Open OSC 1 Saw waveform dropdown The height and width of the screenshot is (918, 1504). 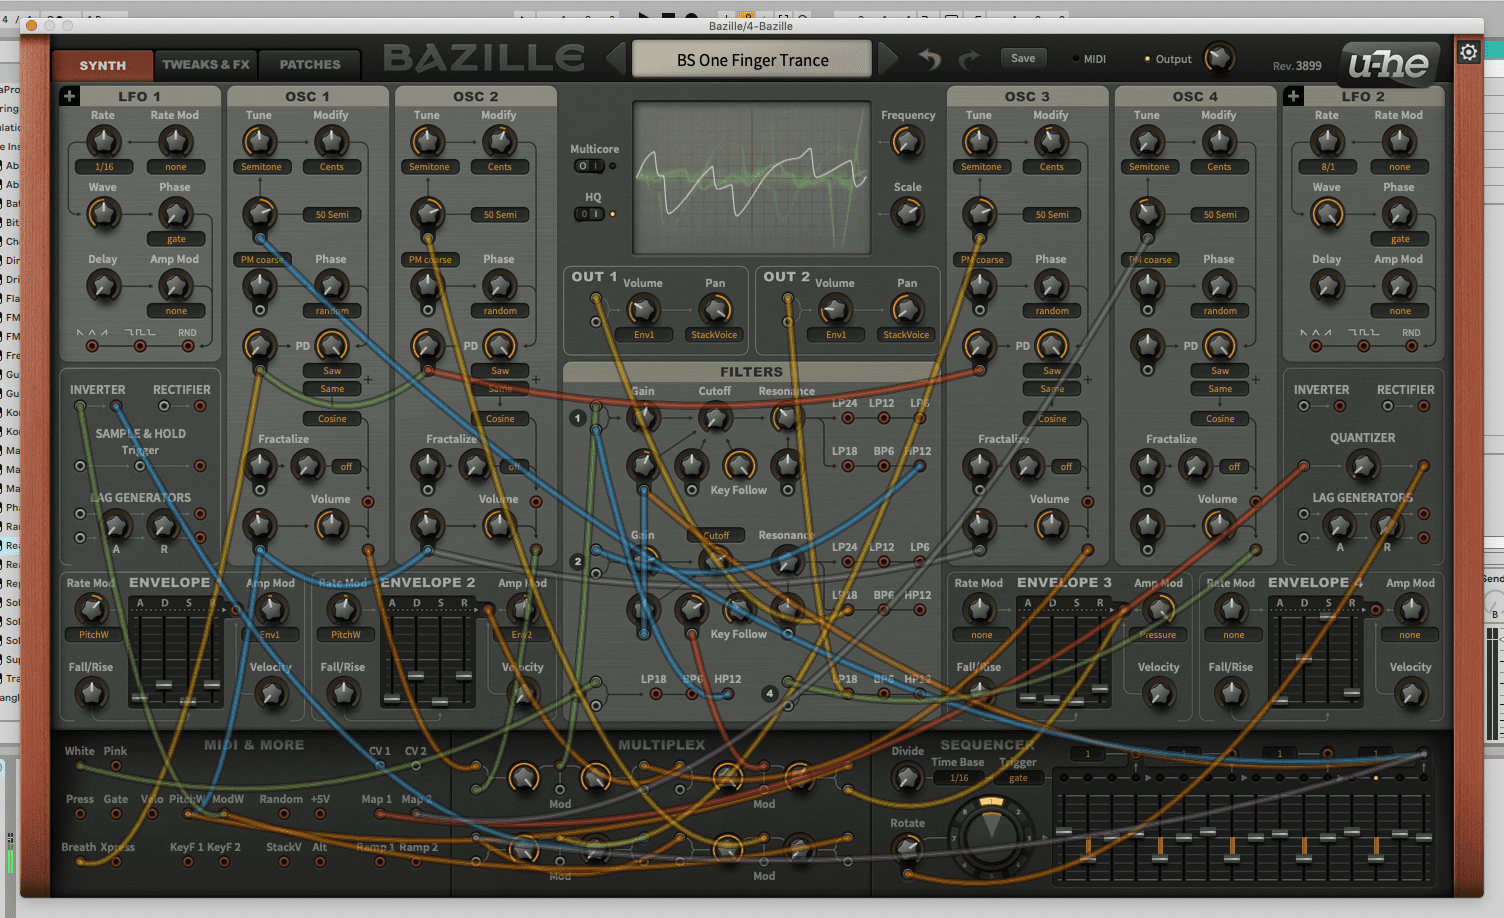pos(332,371)
